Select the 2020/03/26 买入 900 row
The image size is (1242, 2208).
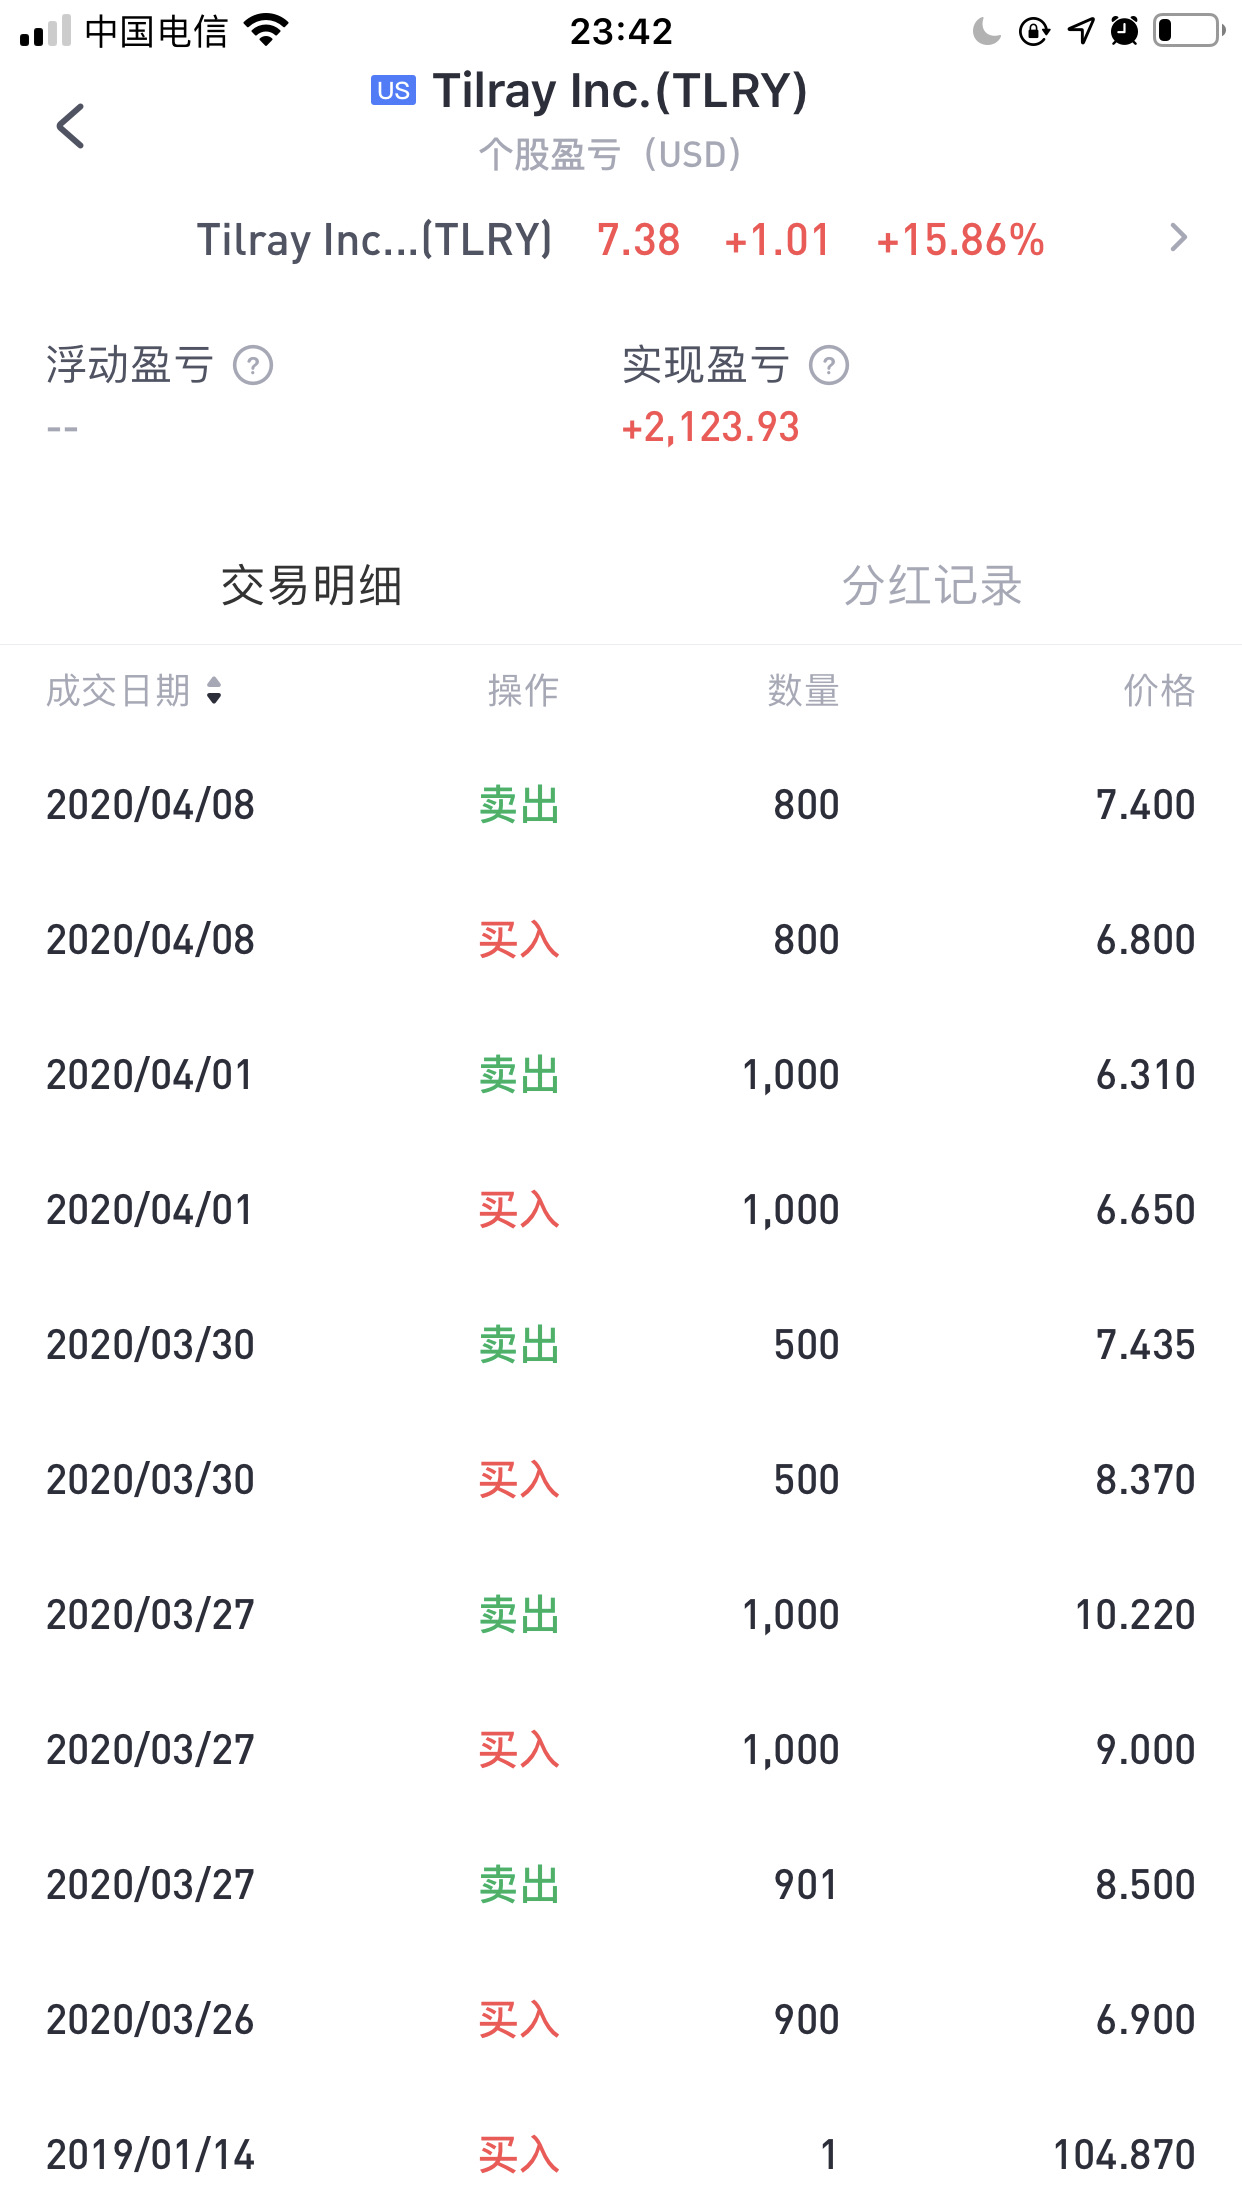[621, 2020]
